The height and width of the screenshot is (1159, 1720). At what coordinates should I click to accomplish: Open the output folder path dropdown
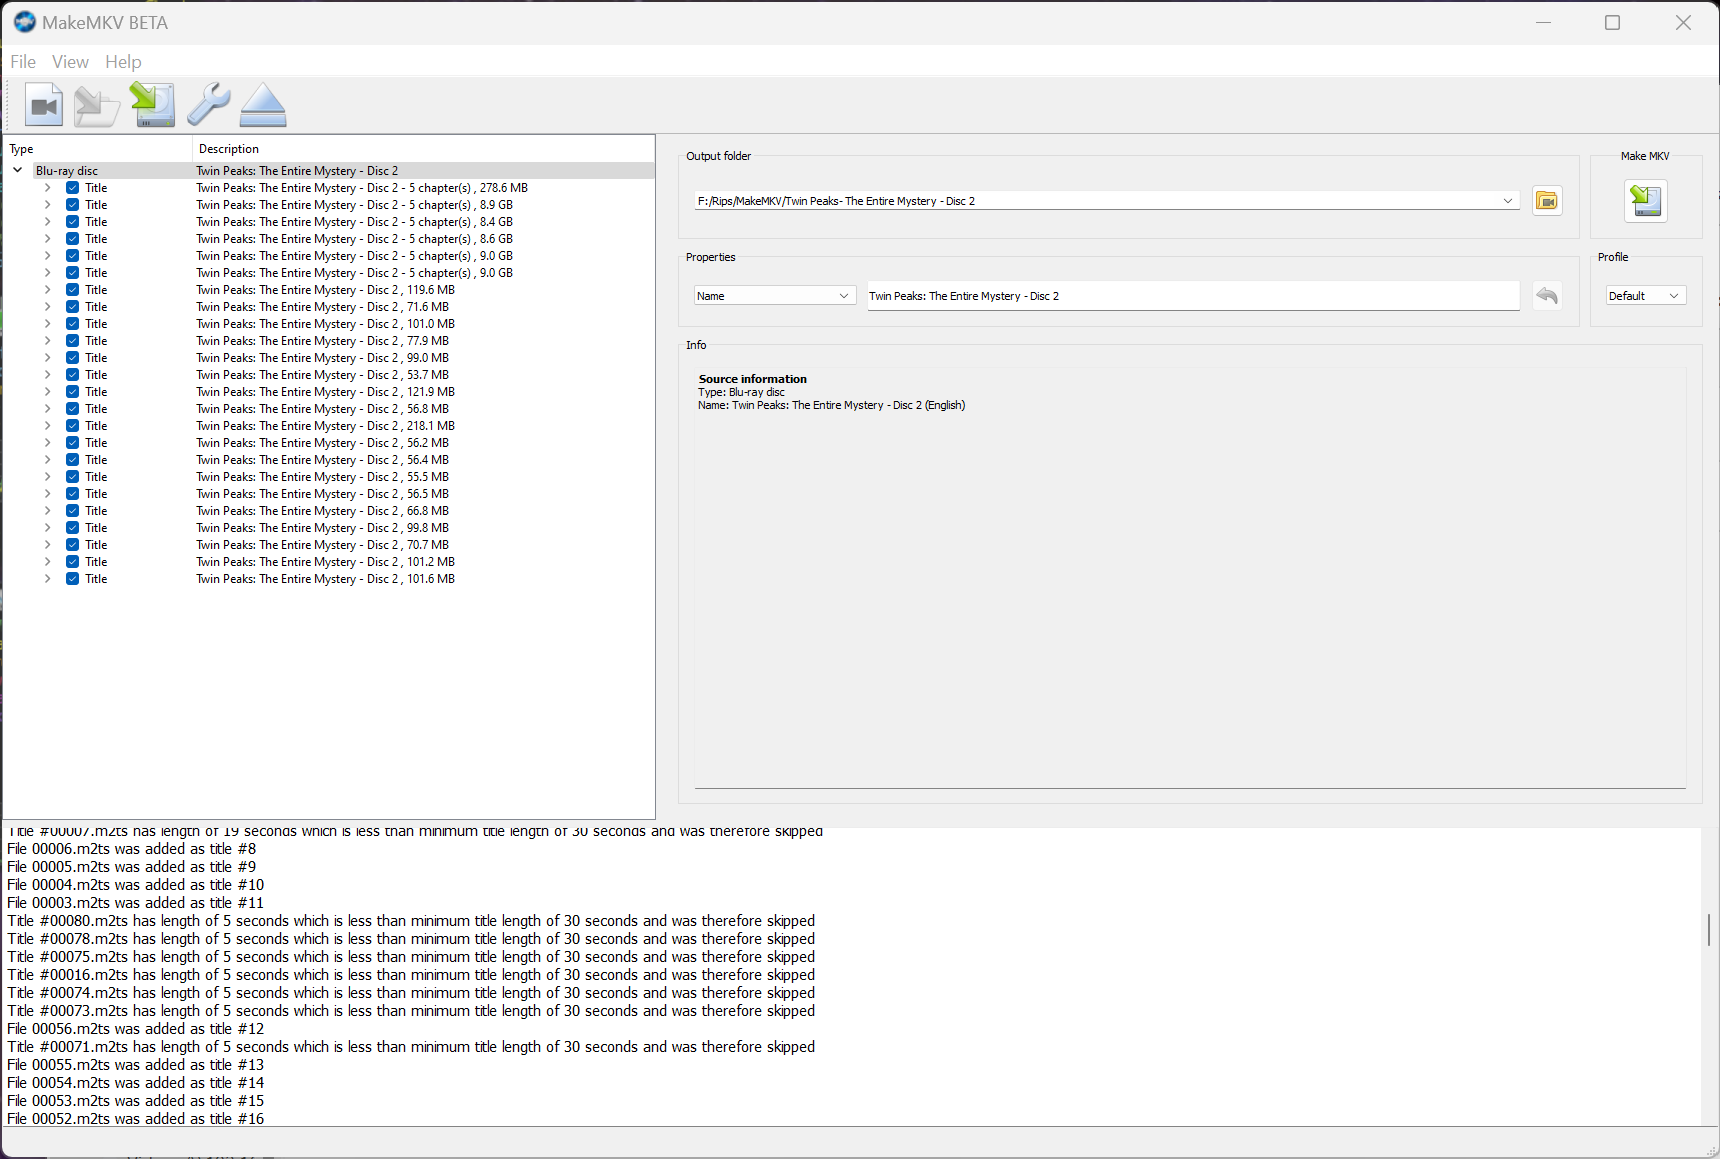1508,201
